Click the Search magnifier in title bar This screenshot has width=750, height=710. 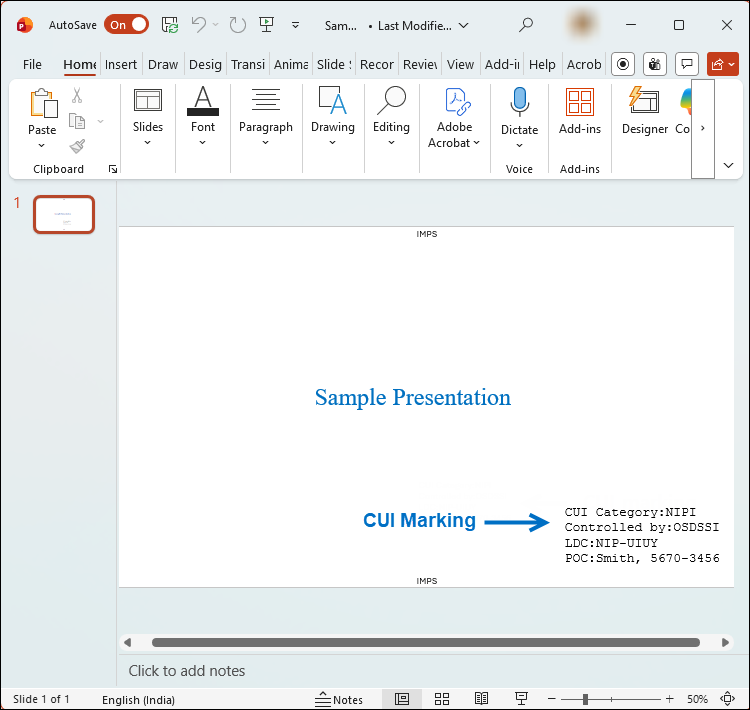point(526,25)
